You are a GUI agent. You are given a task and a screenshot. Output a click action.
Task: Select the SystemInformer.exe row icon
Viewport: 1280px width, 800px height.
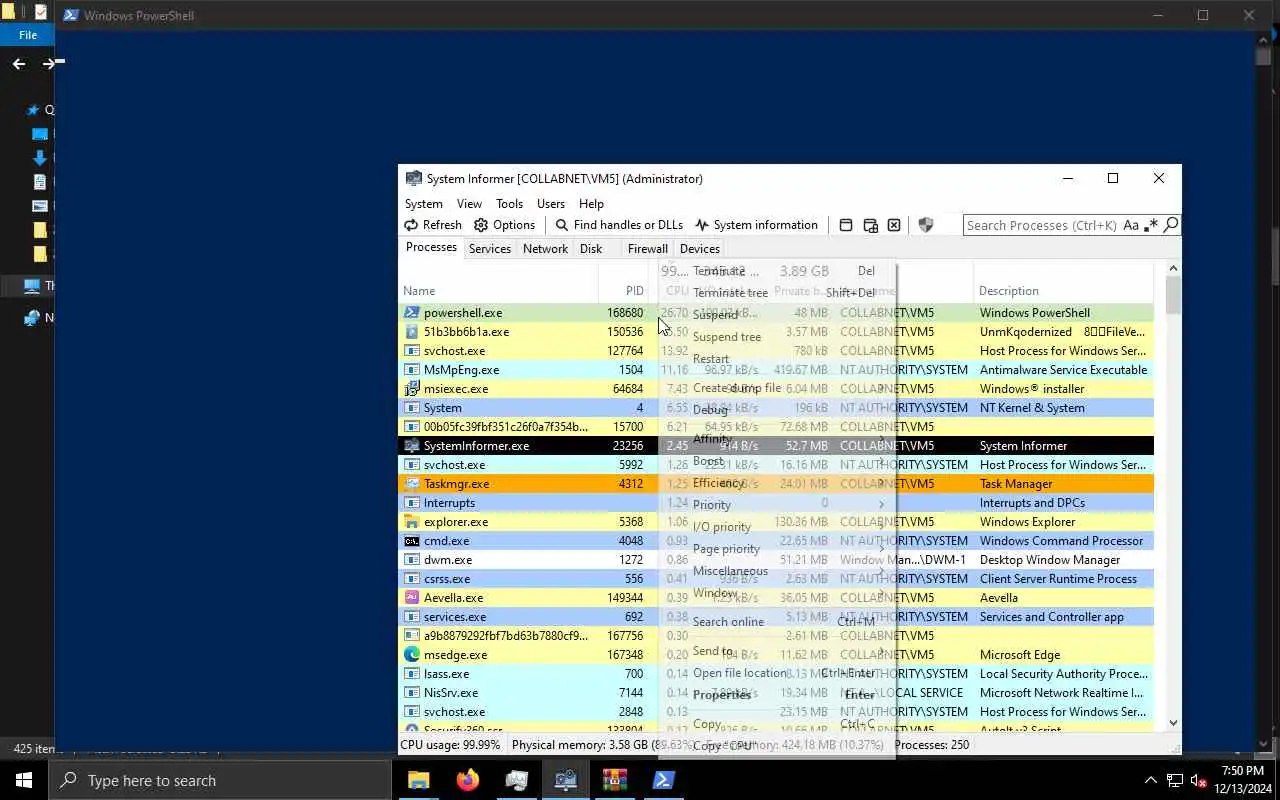pyautogui.click(x=411, y=446)
